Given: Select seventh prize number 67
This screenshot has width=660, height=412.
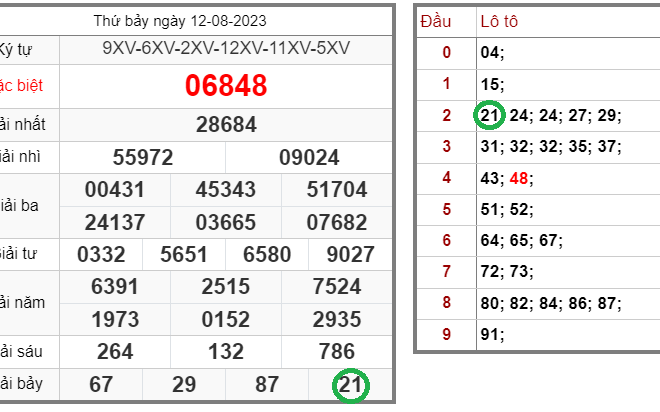Looking at the screenshot, I should tap(101, 385).
